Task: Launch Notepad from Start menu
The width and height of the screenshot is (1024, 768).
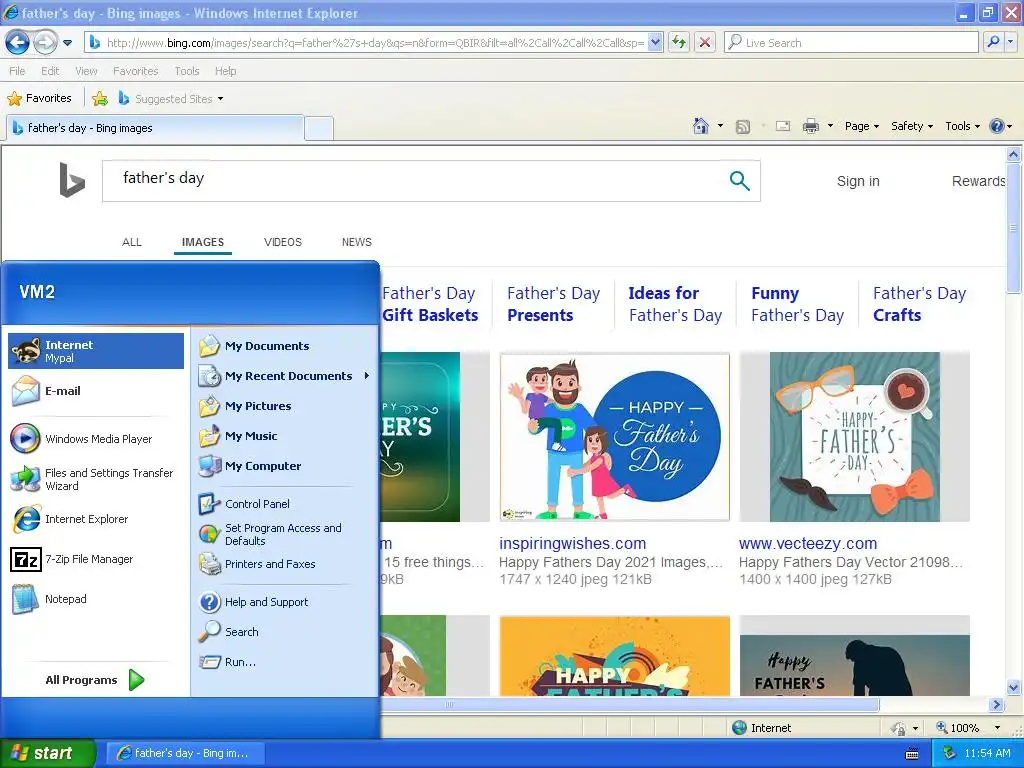Action: click(x=96, y=600)
